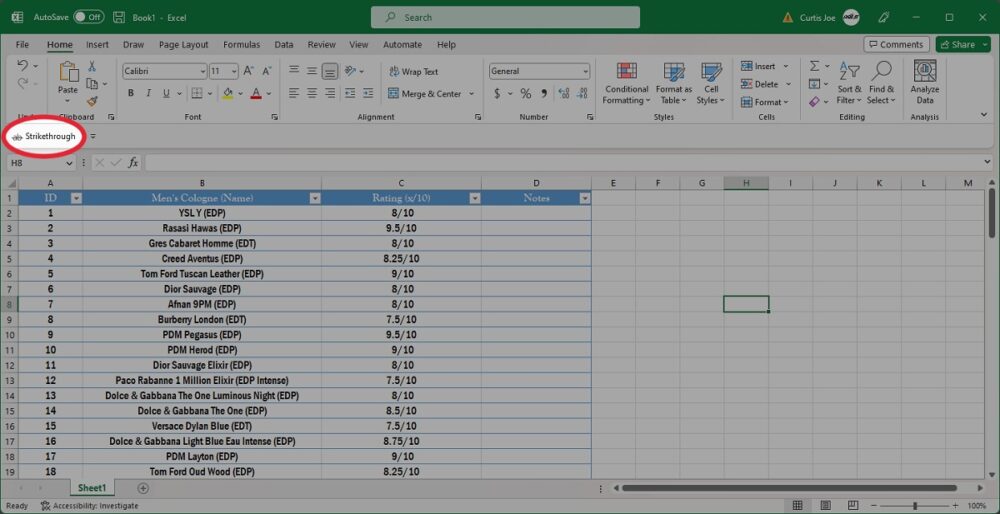Toggle the AutoSave switch

(88, 17)
